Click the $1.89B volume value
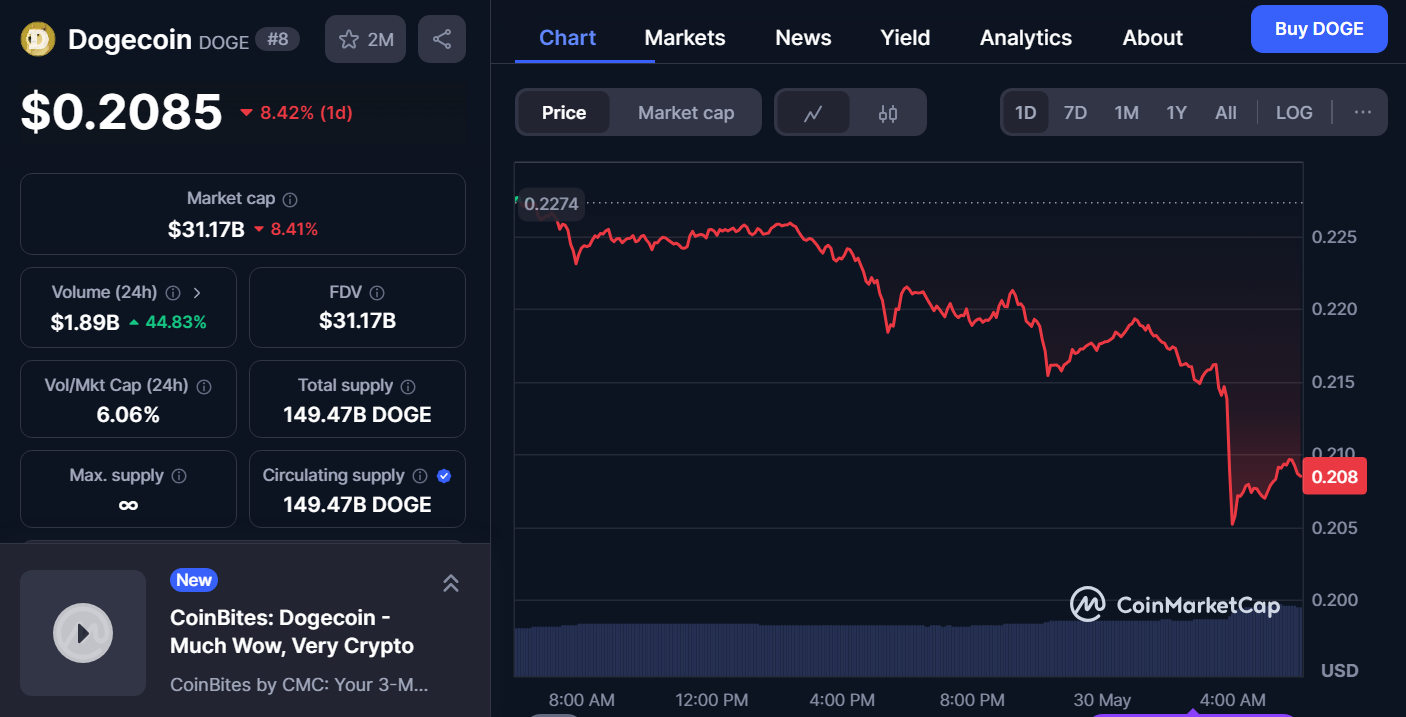 point(85,322)
